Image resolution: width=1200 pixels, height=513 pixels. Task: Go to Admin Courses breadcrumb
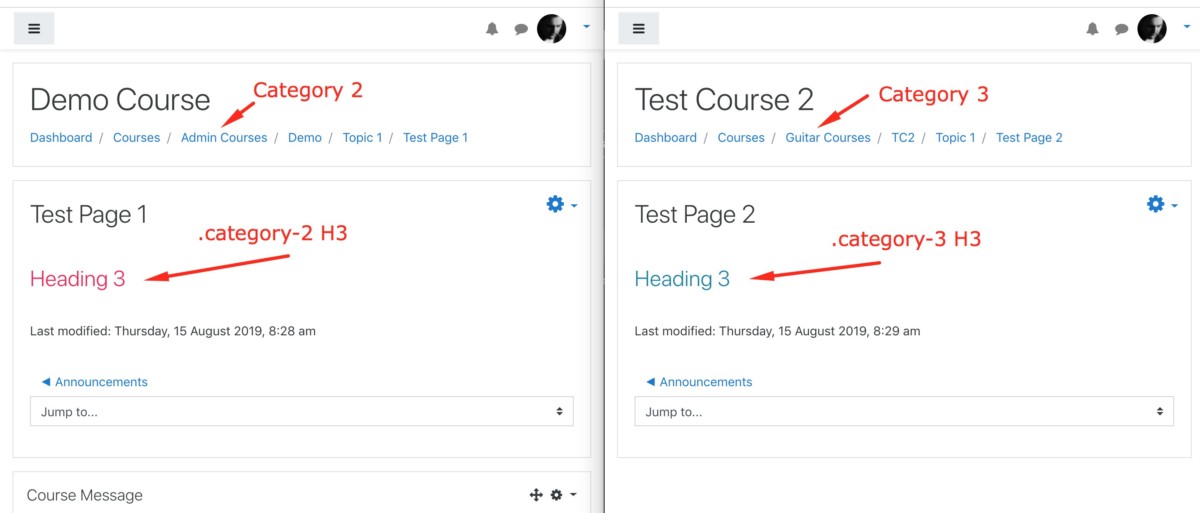tap(224, 138)
